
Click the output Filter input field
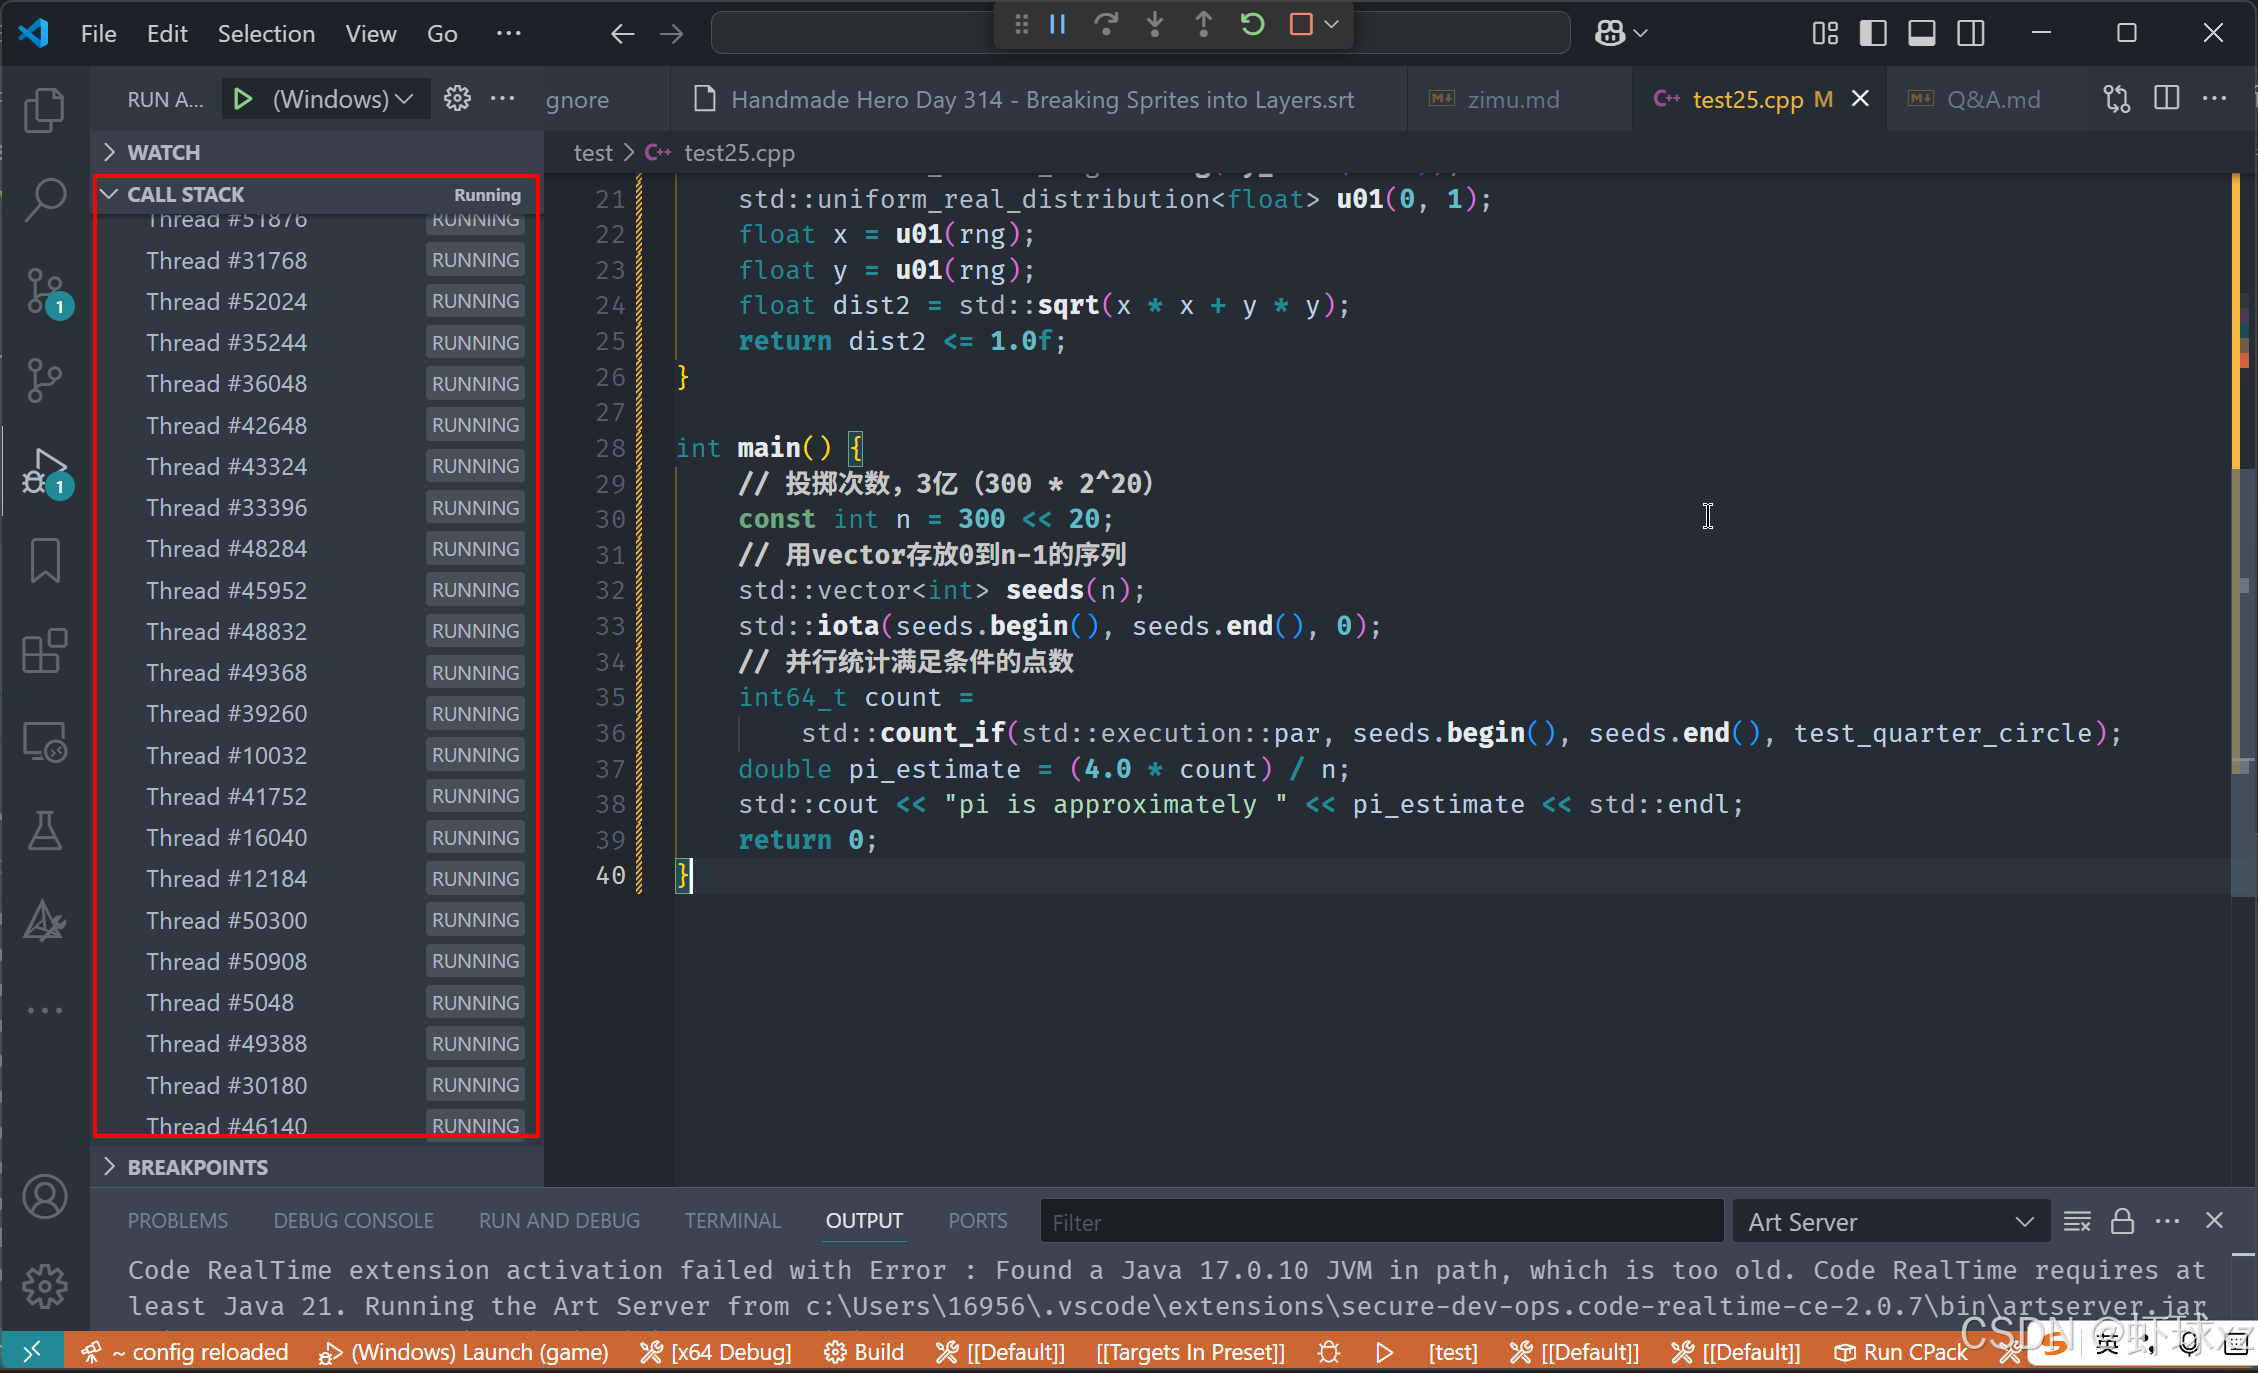pos(1380,1222)
